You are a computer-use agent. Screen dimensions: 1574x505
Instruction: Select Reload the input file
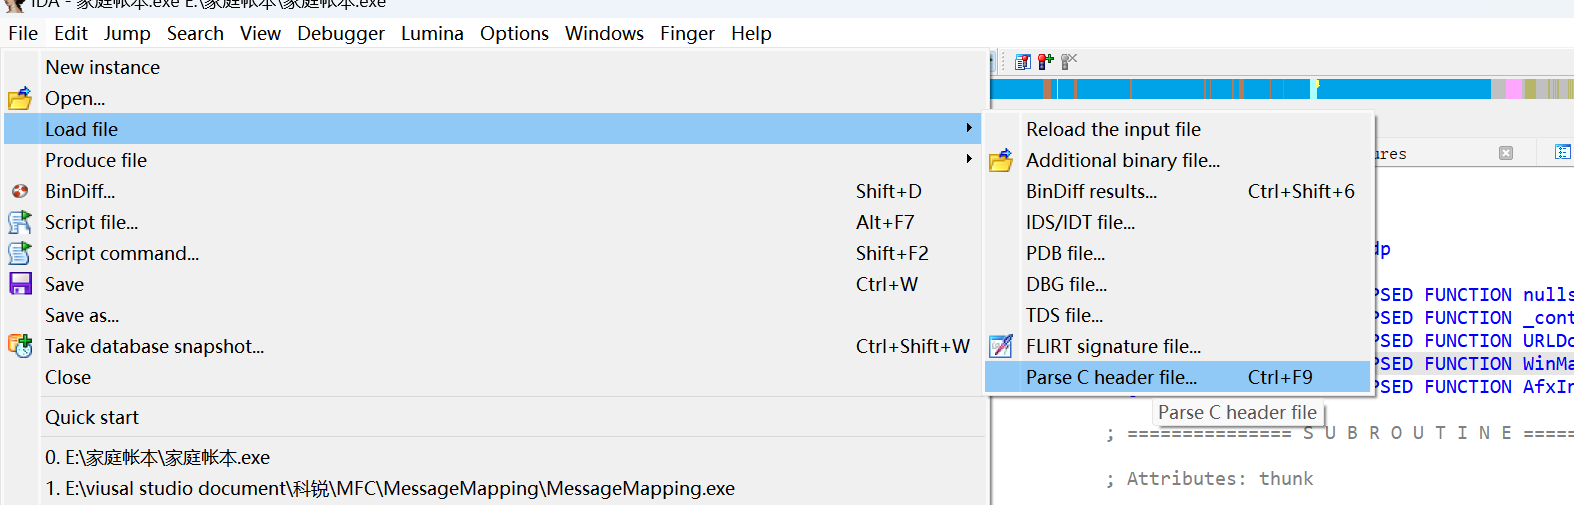click(x=1113, y=129)
